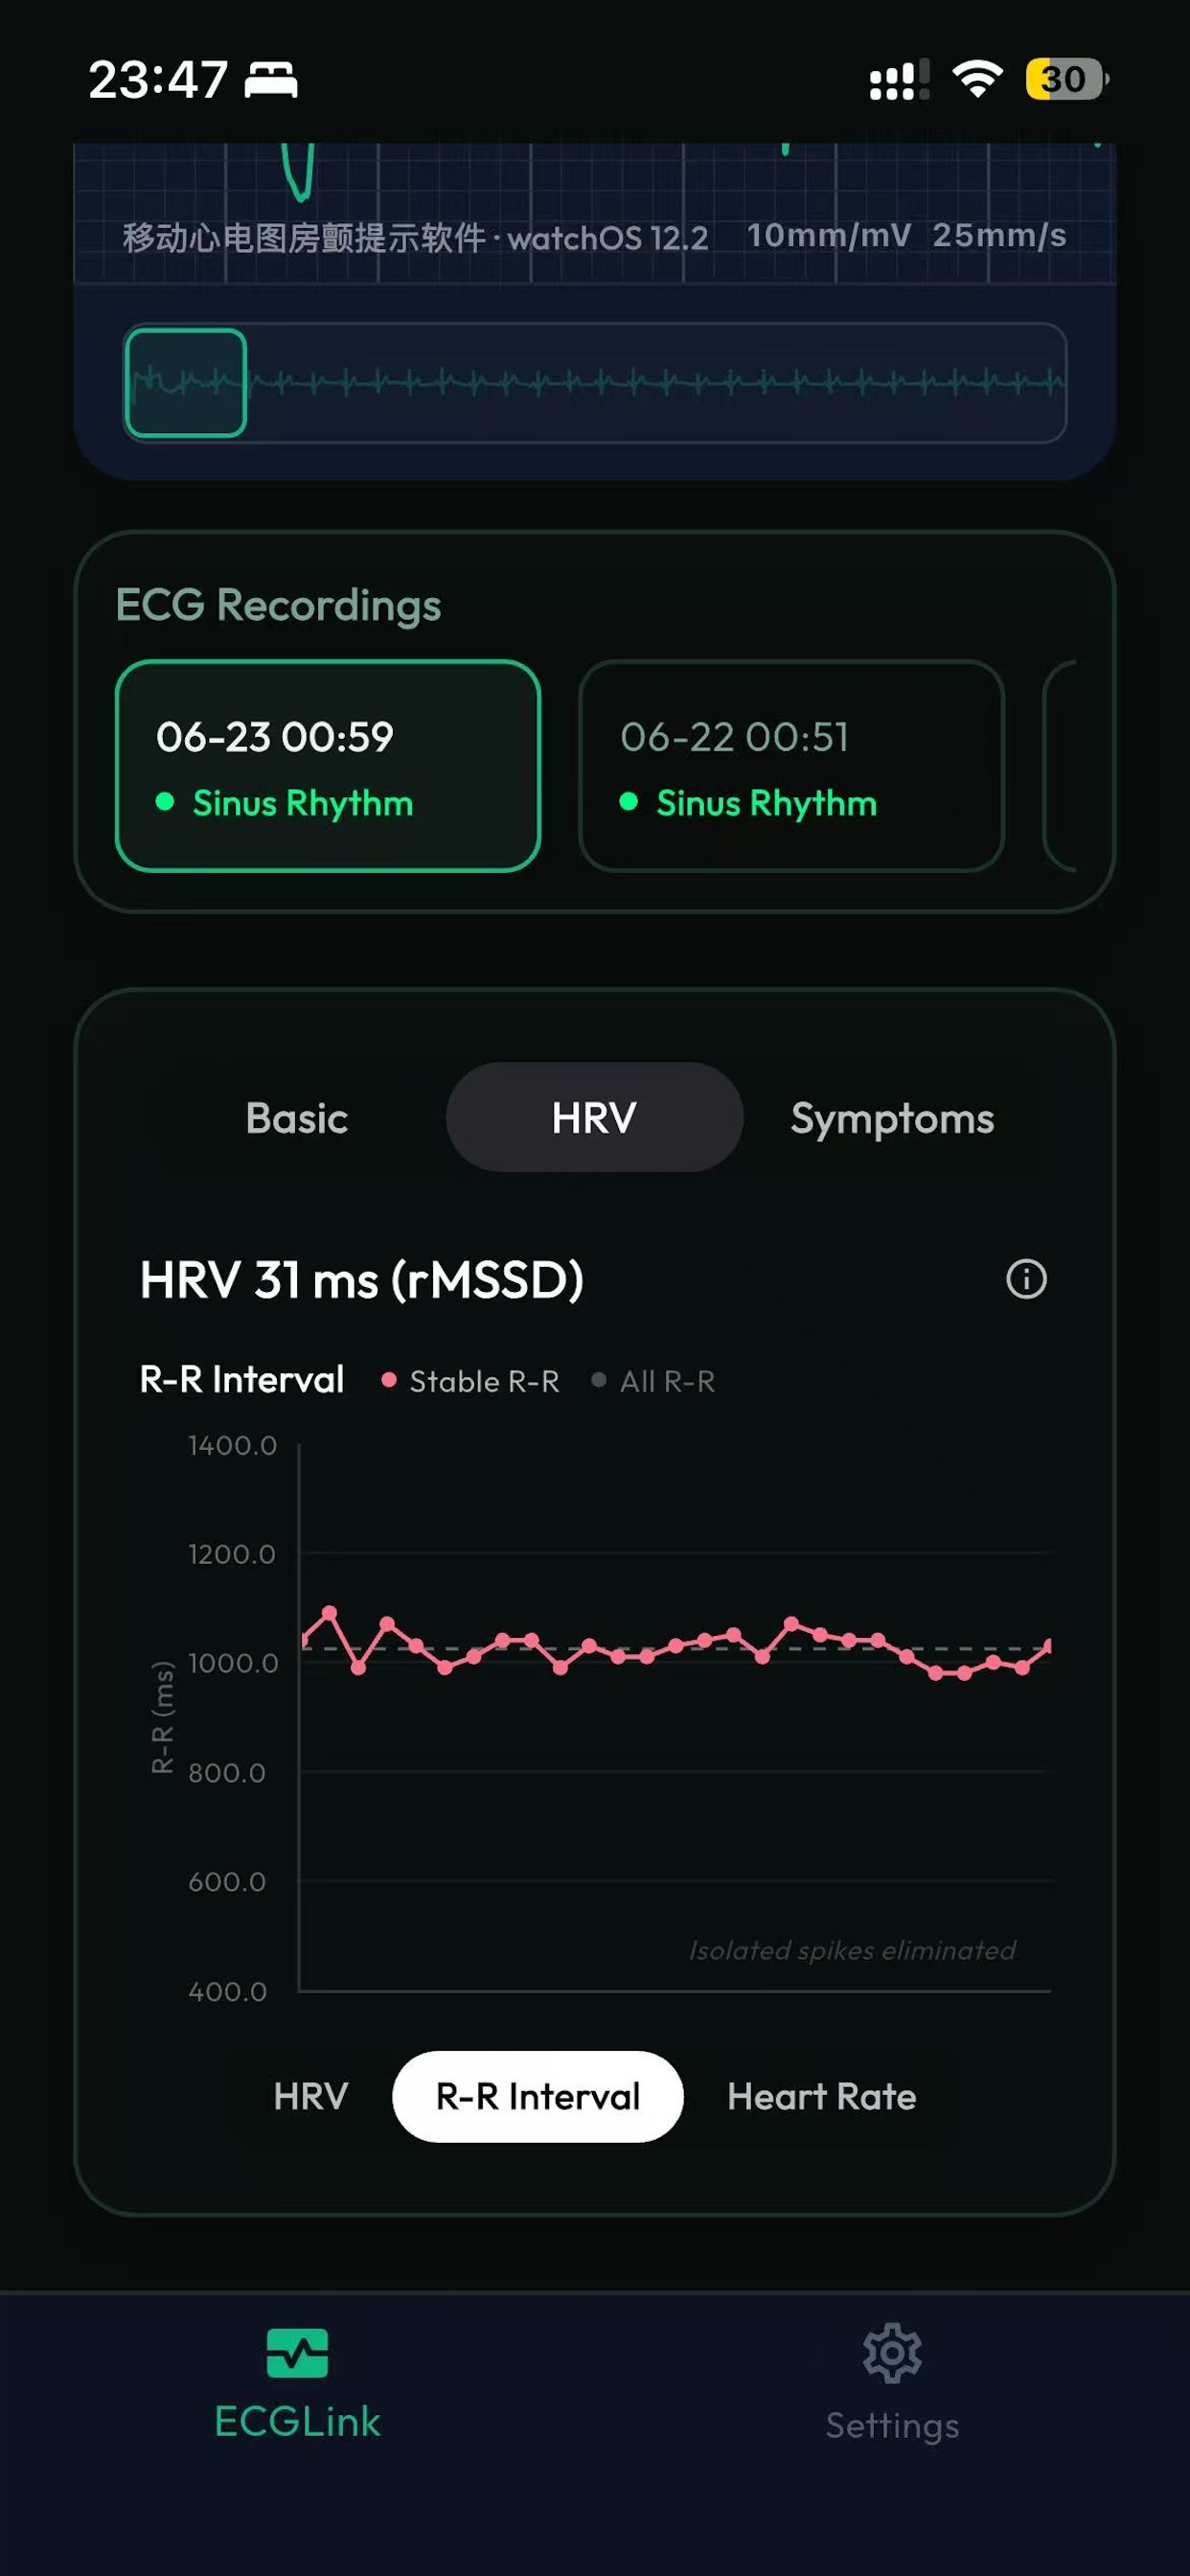Tap the R-R Interval chart title
This screenshot has width=1190, height=2576.
(x=242, y=1379)
